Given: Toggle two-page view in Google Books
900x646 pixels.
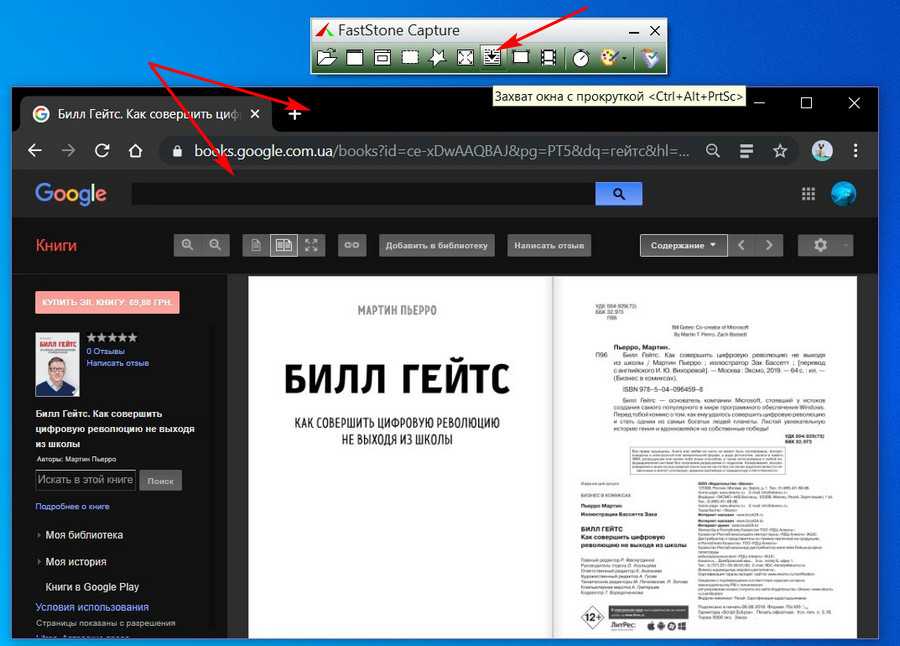Looking at the screenshot, I should pyautogui.click(x=284, y=245).
